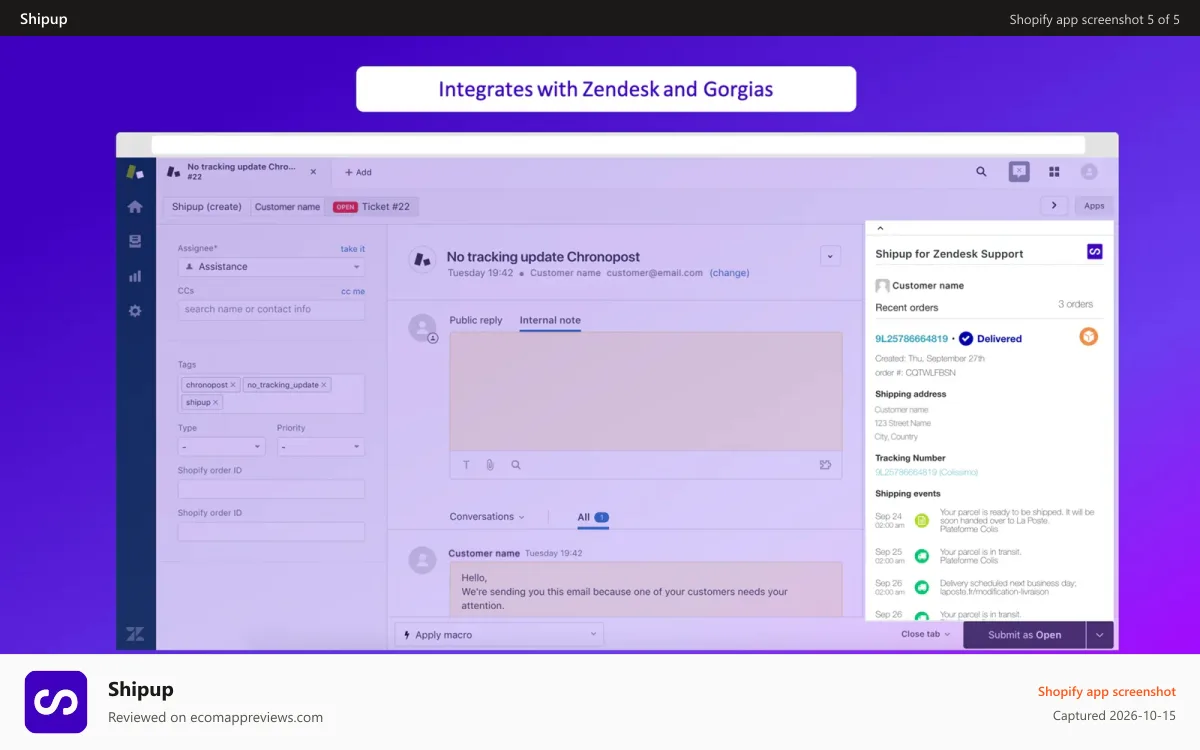Select the Customer name breadcrumb tab
Image resolution: width=1200 pixels, height=750 pixels.
pyautogui.click(x=288, y=207)
